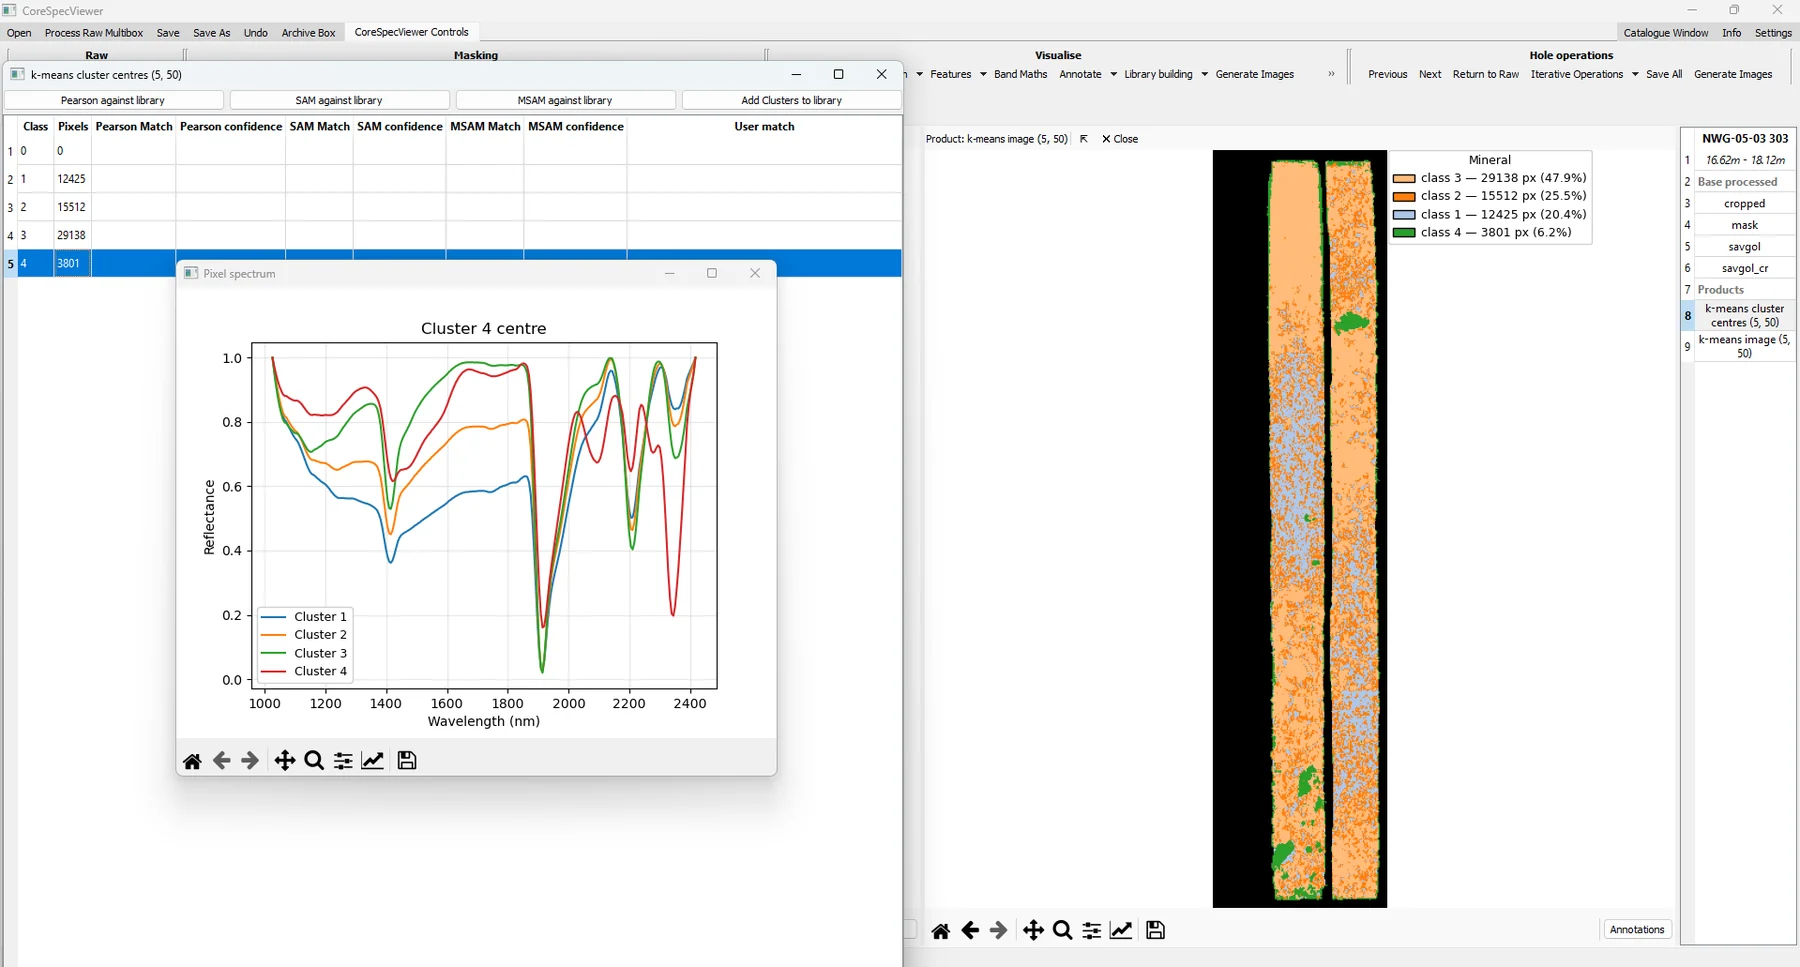Expand the Features dropdown arrow

[983, 74]
